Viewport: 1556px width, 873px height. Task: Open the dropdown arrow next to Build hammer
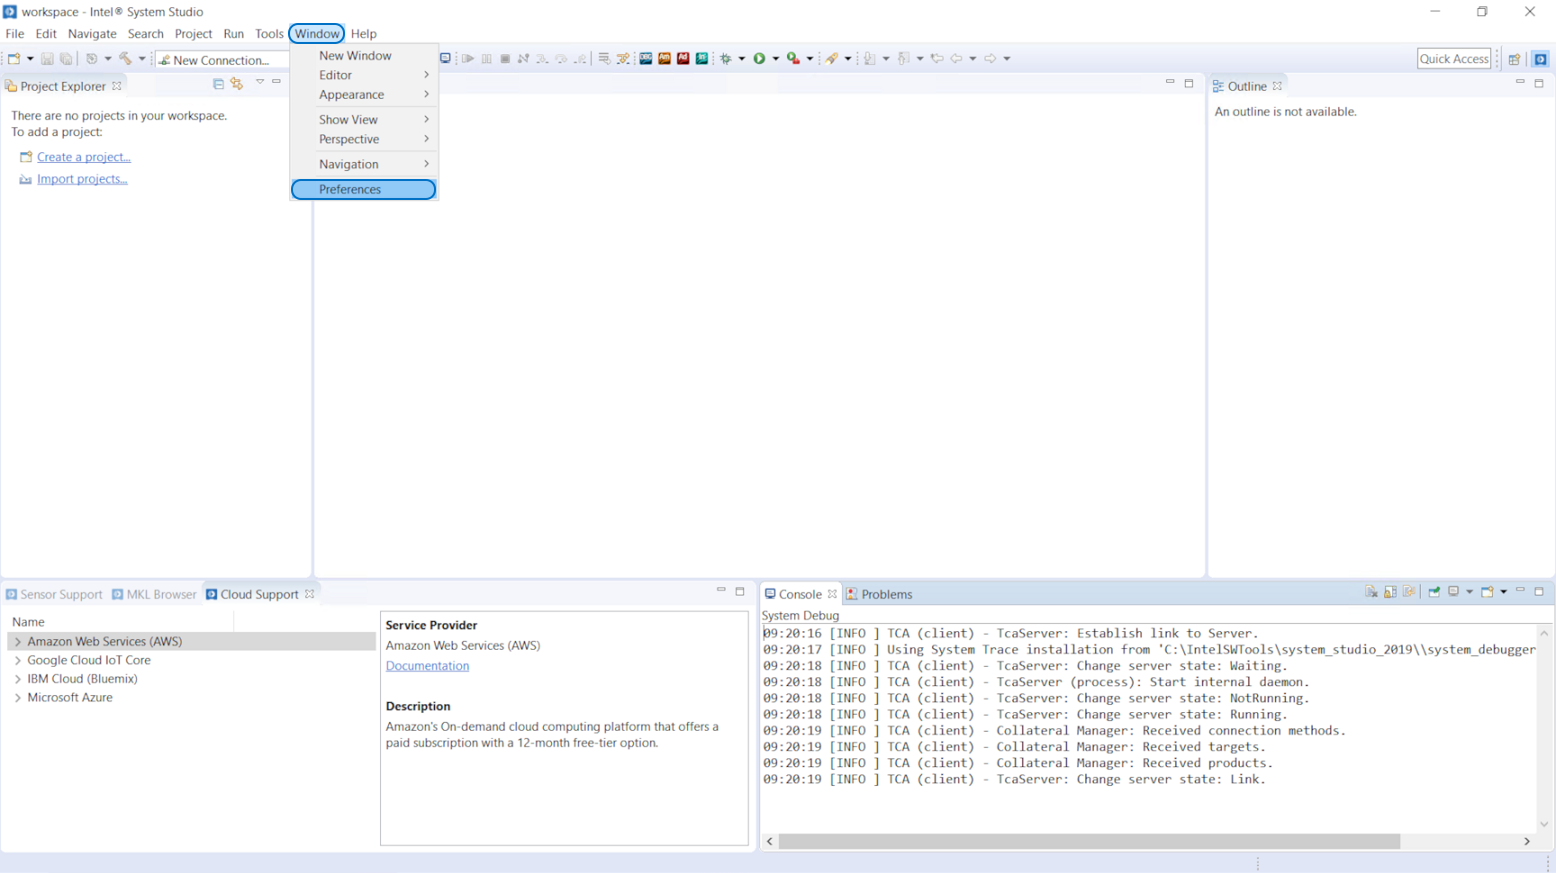tap(142, 59)
